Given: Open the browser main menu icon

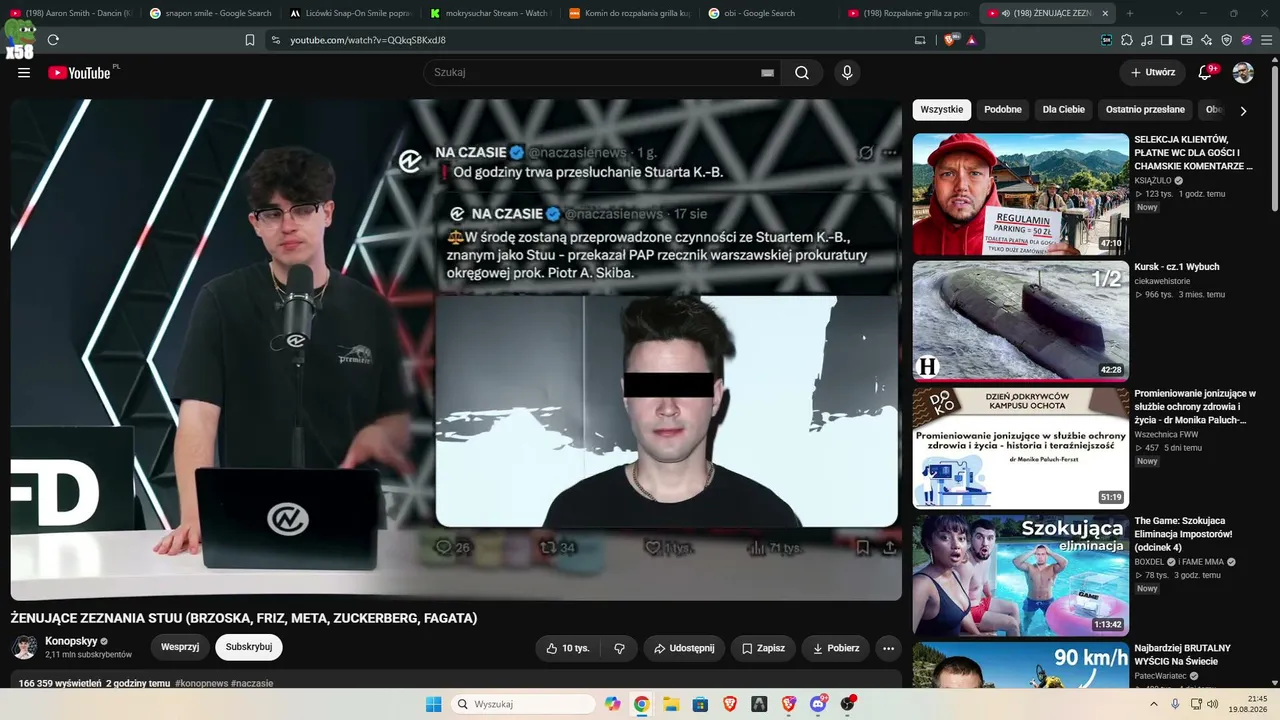Looking at the screenshot, I should 1266,40.
